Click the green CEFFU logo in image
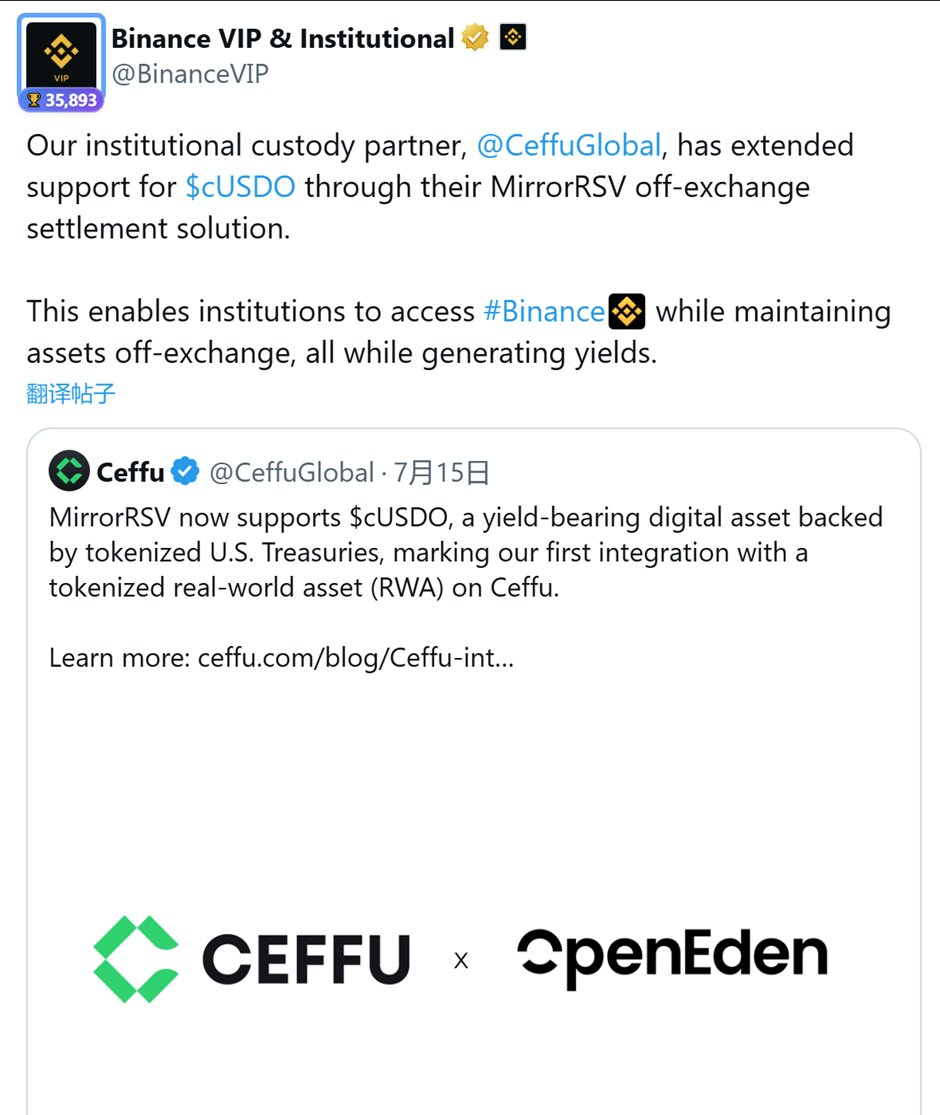Image resolution: width=940 pixels, height=1115 pixels. tap(136, 959)
